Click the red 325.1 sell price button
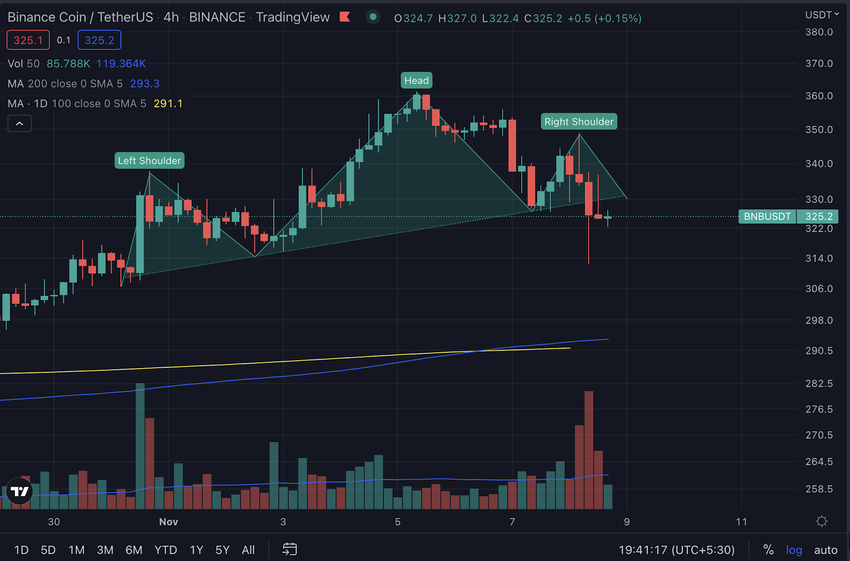 28,40
